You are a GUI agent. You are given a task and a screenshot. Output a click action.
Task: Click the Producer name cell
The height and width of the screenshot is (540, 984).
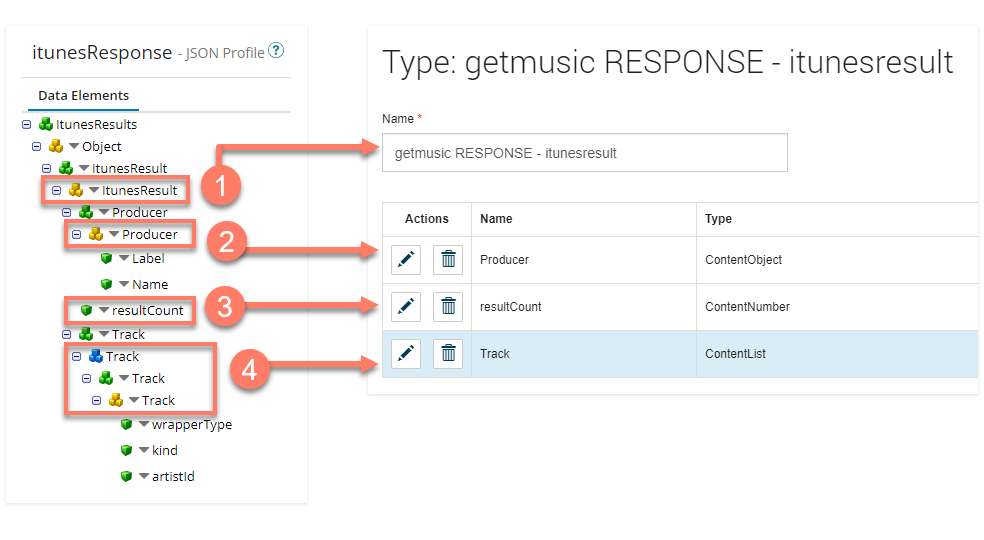point(584,260)
